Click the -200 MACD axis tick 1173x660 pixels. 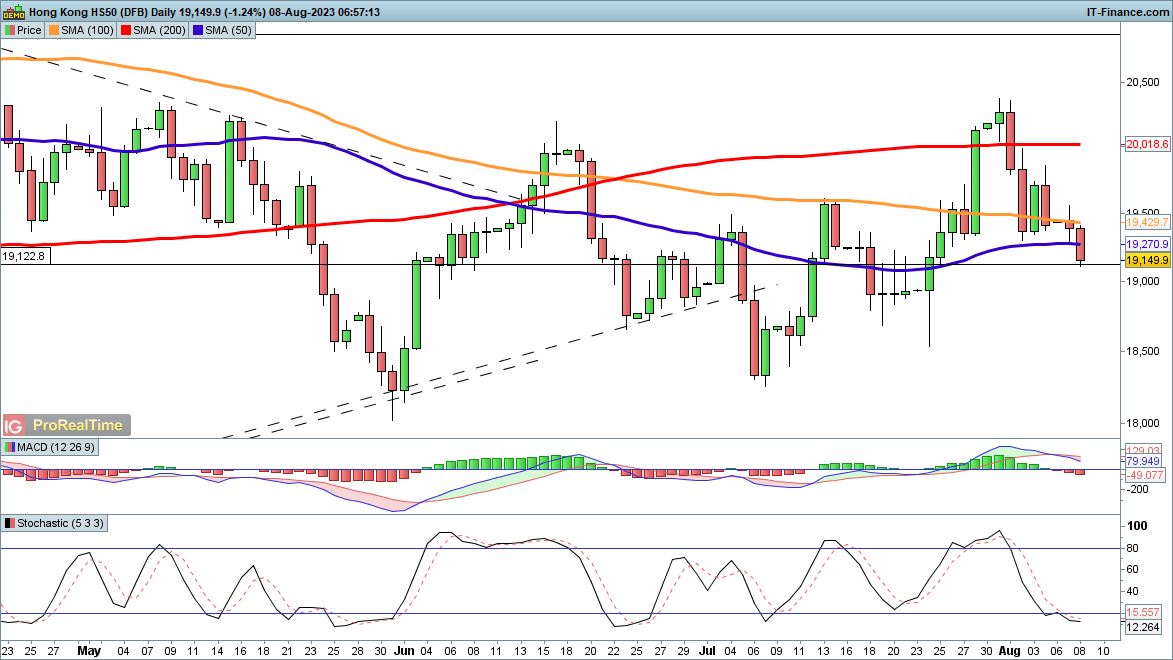point(1138,489)
